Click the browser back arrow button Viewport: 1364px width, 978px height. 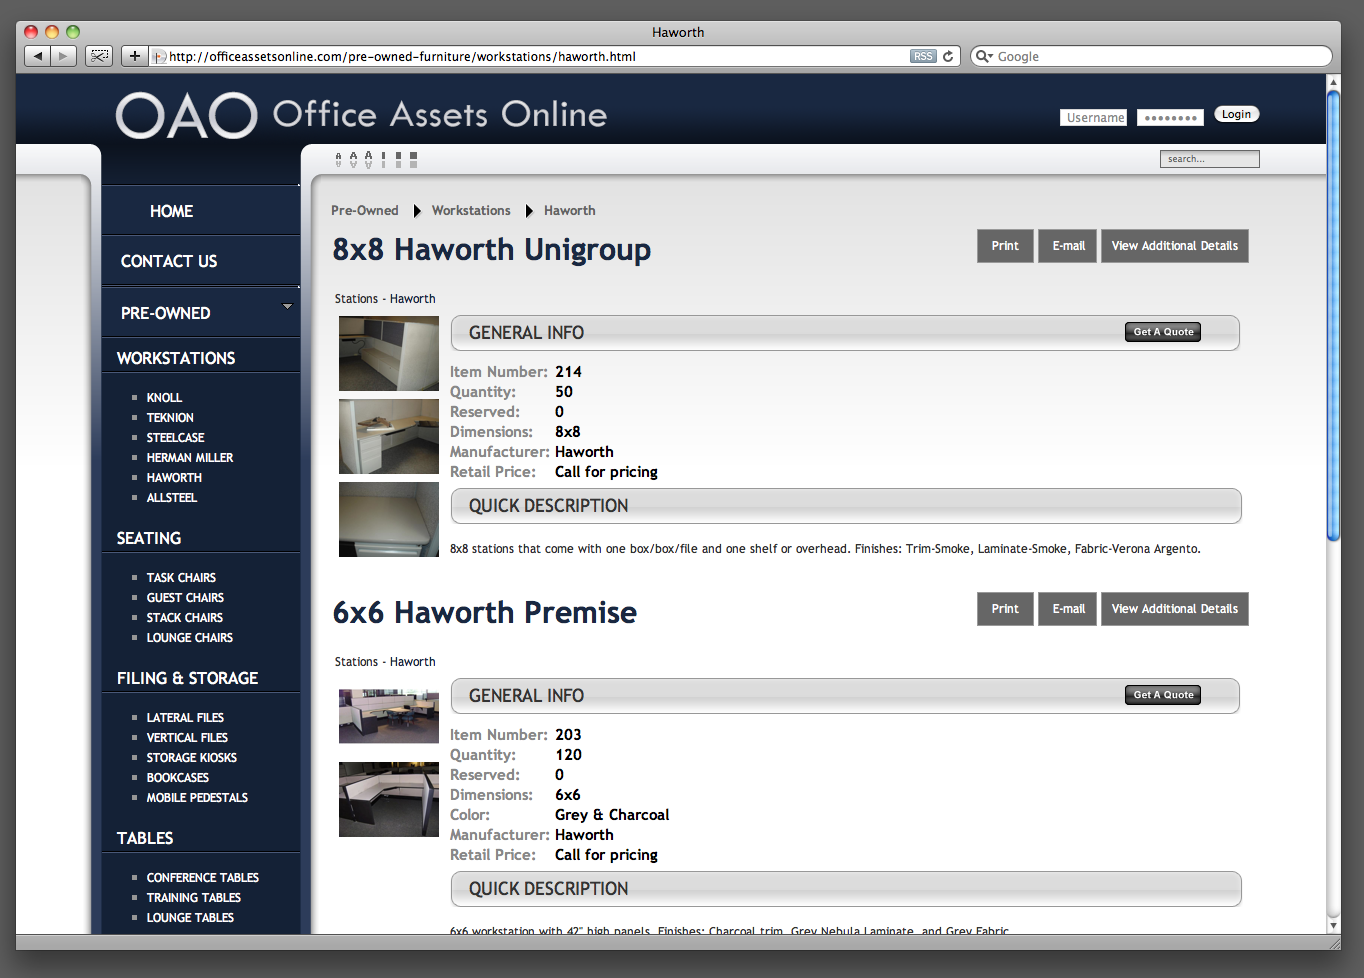coord(38,56)
